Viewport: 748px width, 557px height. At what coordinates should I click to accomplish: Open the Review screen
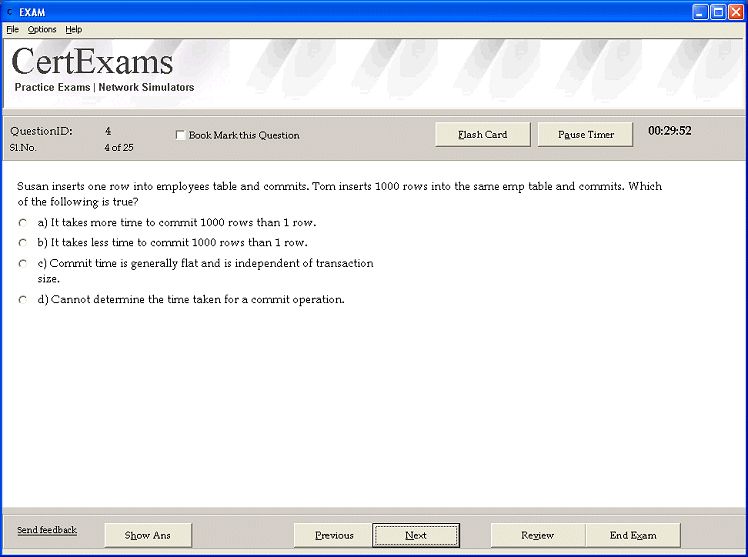538,535
